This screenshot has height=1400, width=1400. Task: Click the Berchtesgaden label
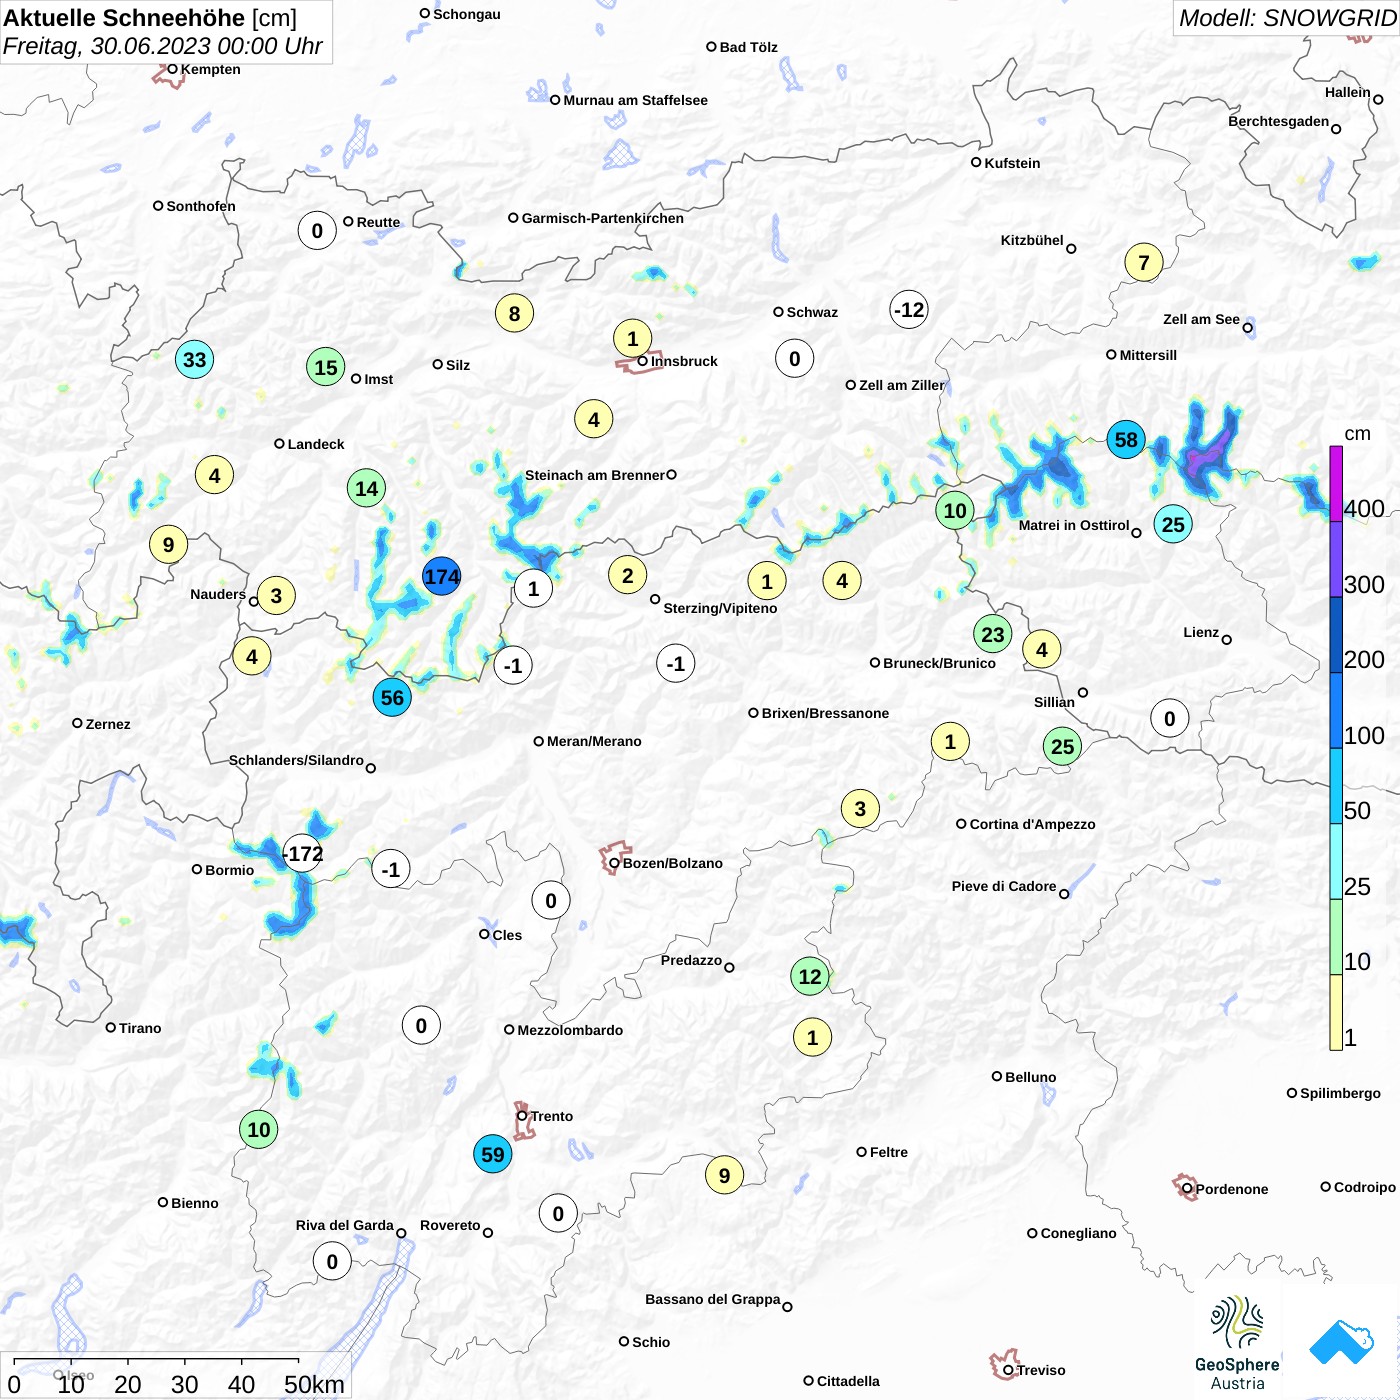pos(1279,121)
